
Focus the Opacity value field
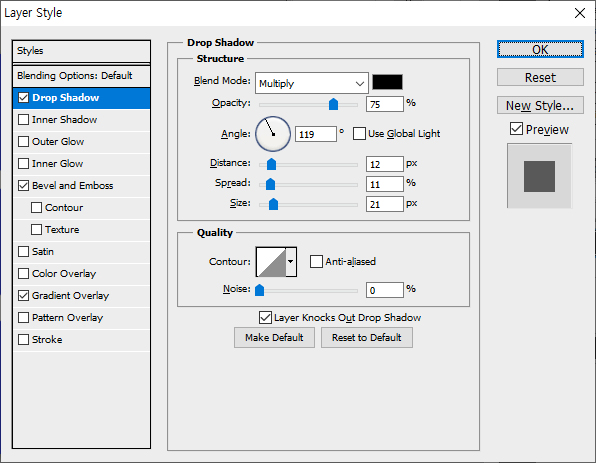pos(385,104)
